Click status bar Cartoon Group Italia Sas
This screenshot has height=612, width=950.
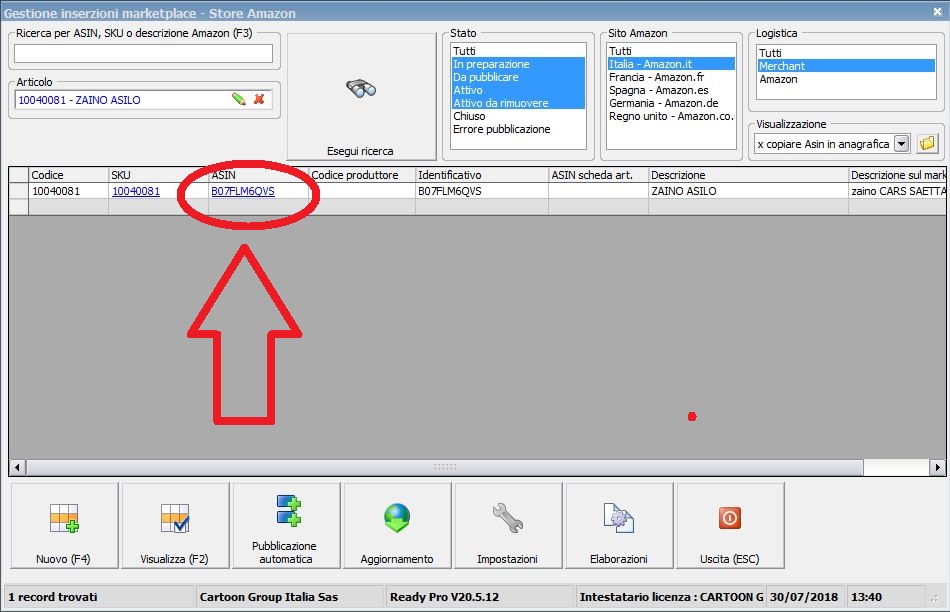tap(269, 597)
